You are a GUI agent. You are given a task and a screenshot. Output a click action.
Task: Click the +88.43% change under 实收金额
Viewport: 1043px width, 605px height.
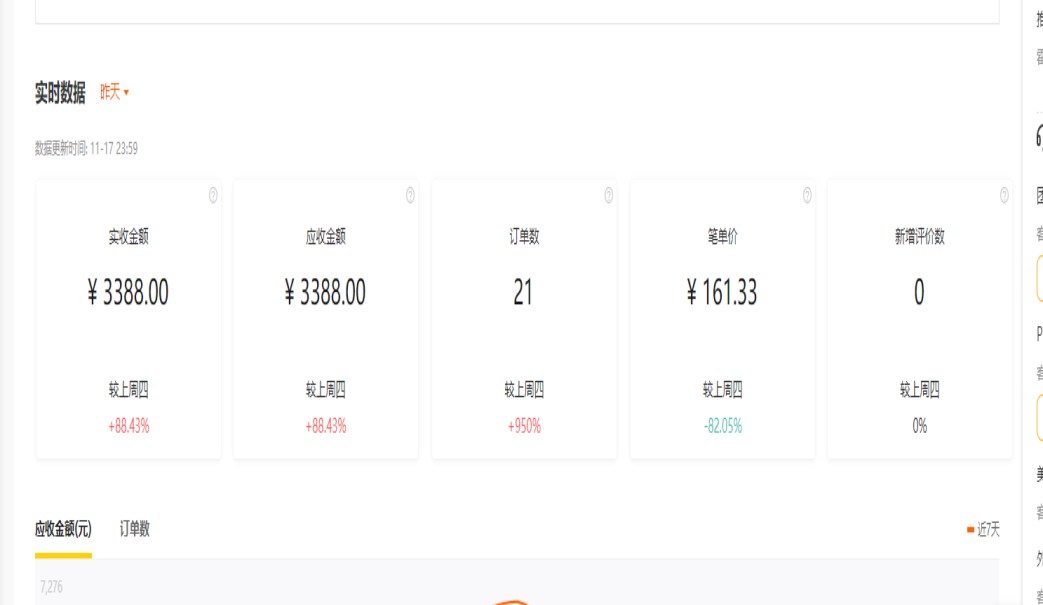coord(128,426)
